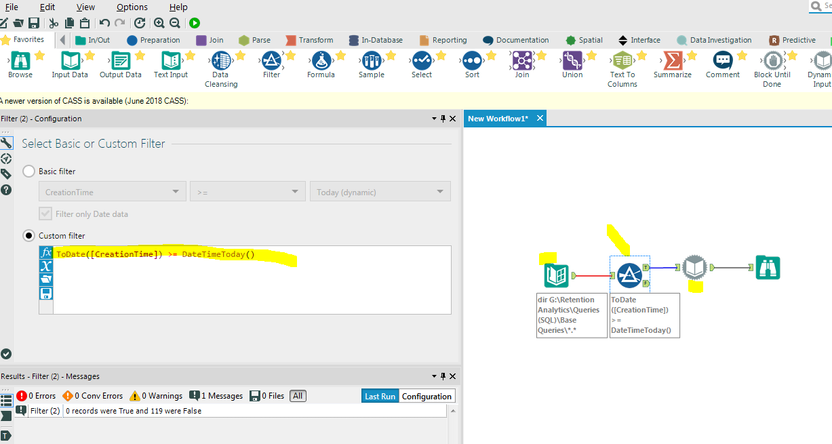This screenshot has height=444, width=832.
Task: Toggle the 0 Files filter
Action: [267, 396]
